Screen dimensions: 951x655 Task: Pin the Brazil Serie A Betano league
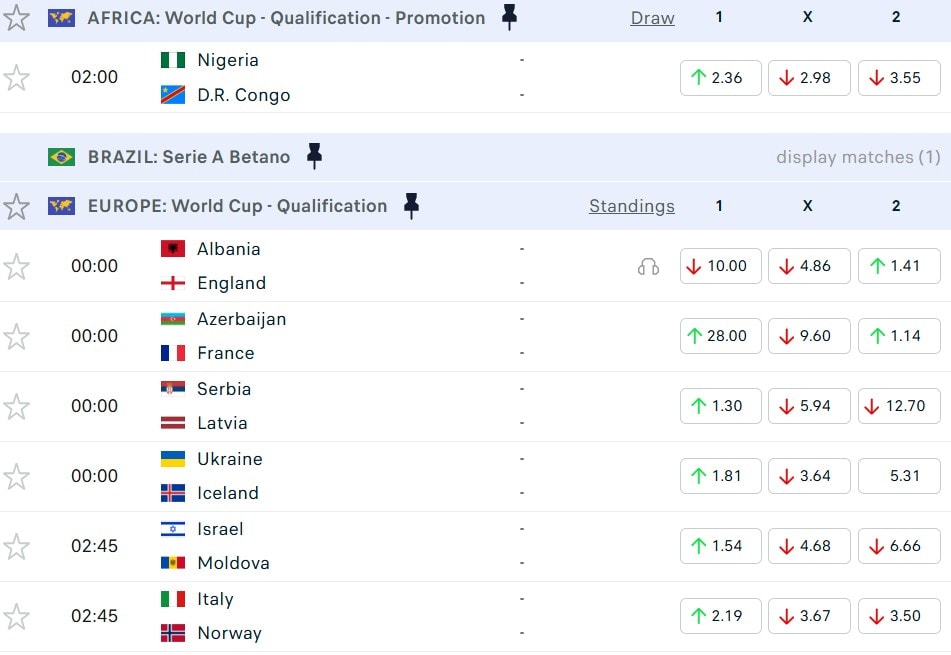click(x=314, y=156)
